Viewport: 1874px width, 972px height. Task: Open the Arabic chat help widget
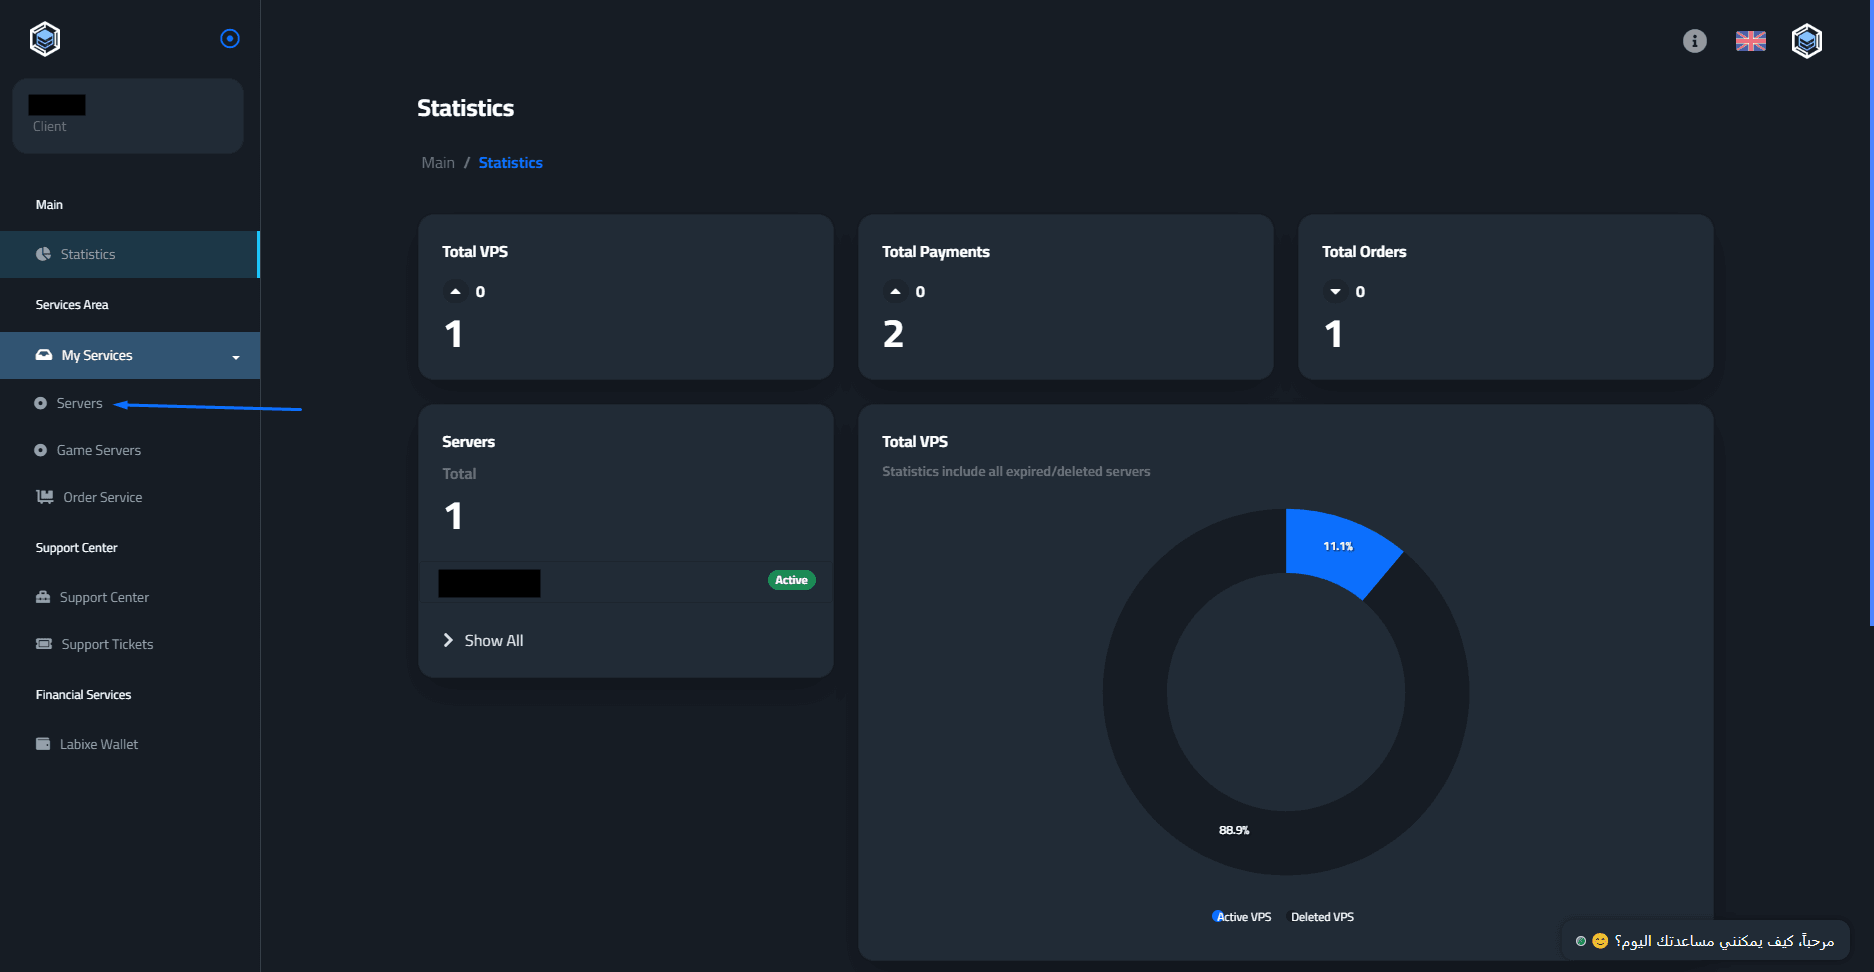[1706, 941]
